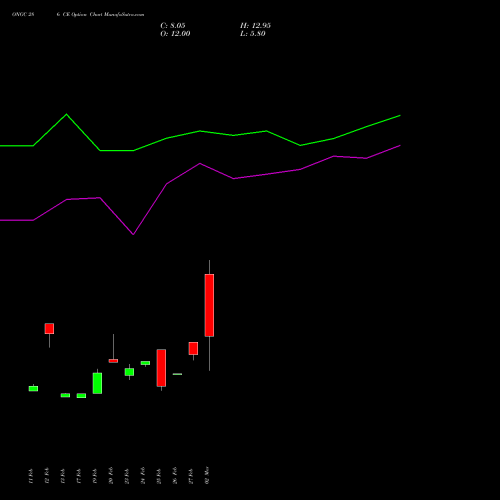Select the small green candlestick for 24 Feb

click(x=145, y=363)
